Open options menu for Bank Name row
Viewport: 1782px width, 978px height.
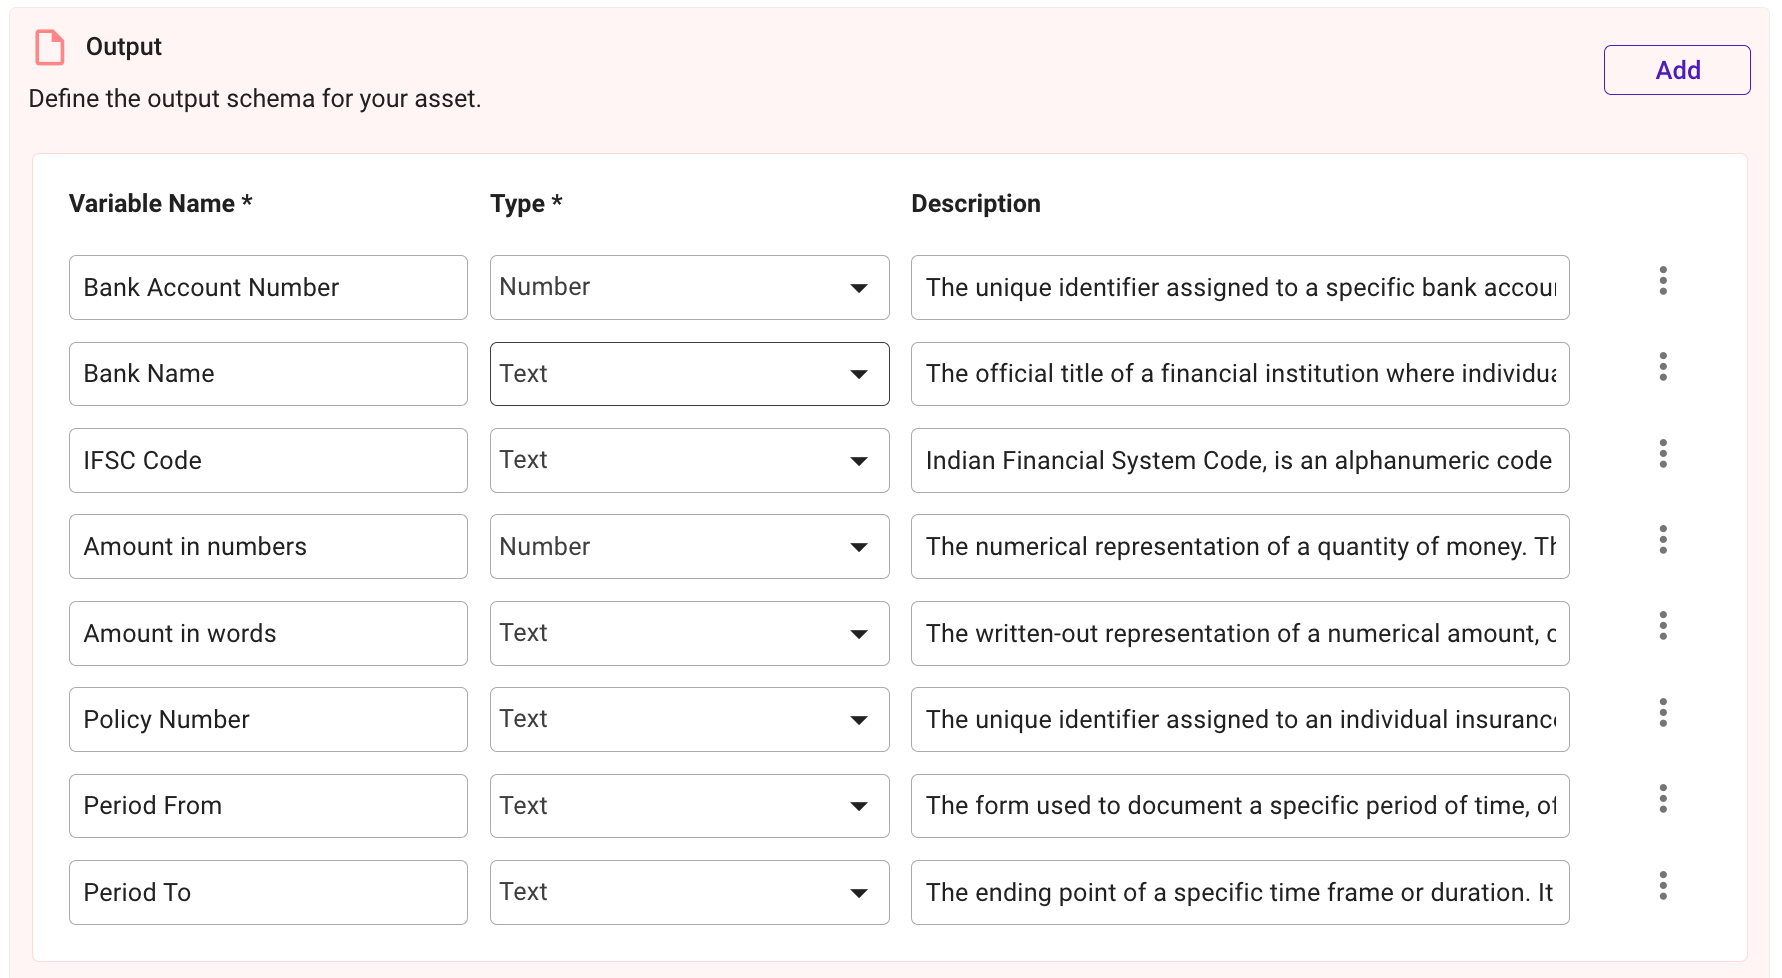coord(1663,367)
